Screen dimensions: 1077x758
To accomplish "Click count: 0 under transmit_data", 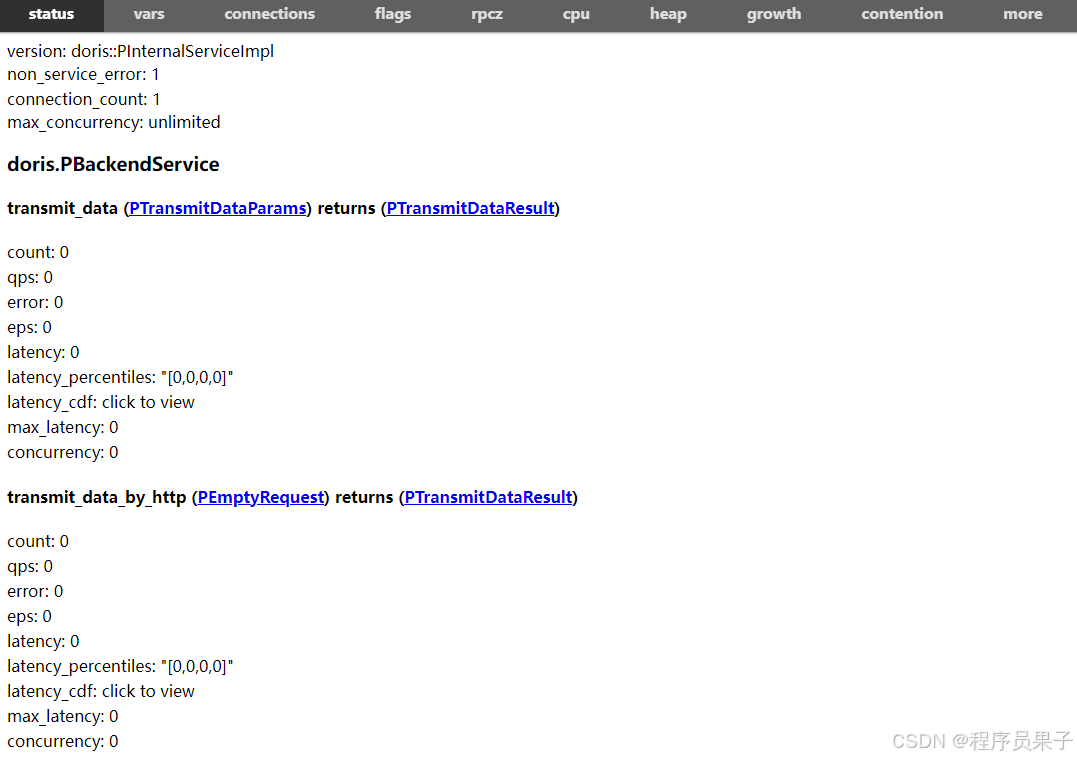I will coord(38,253).
